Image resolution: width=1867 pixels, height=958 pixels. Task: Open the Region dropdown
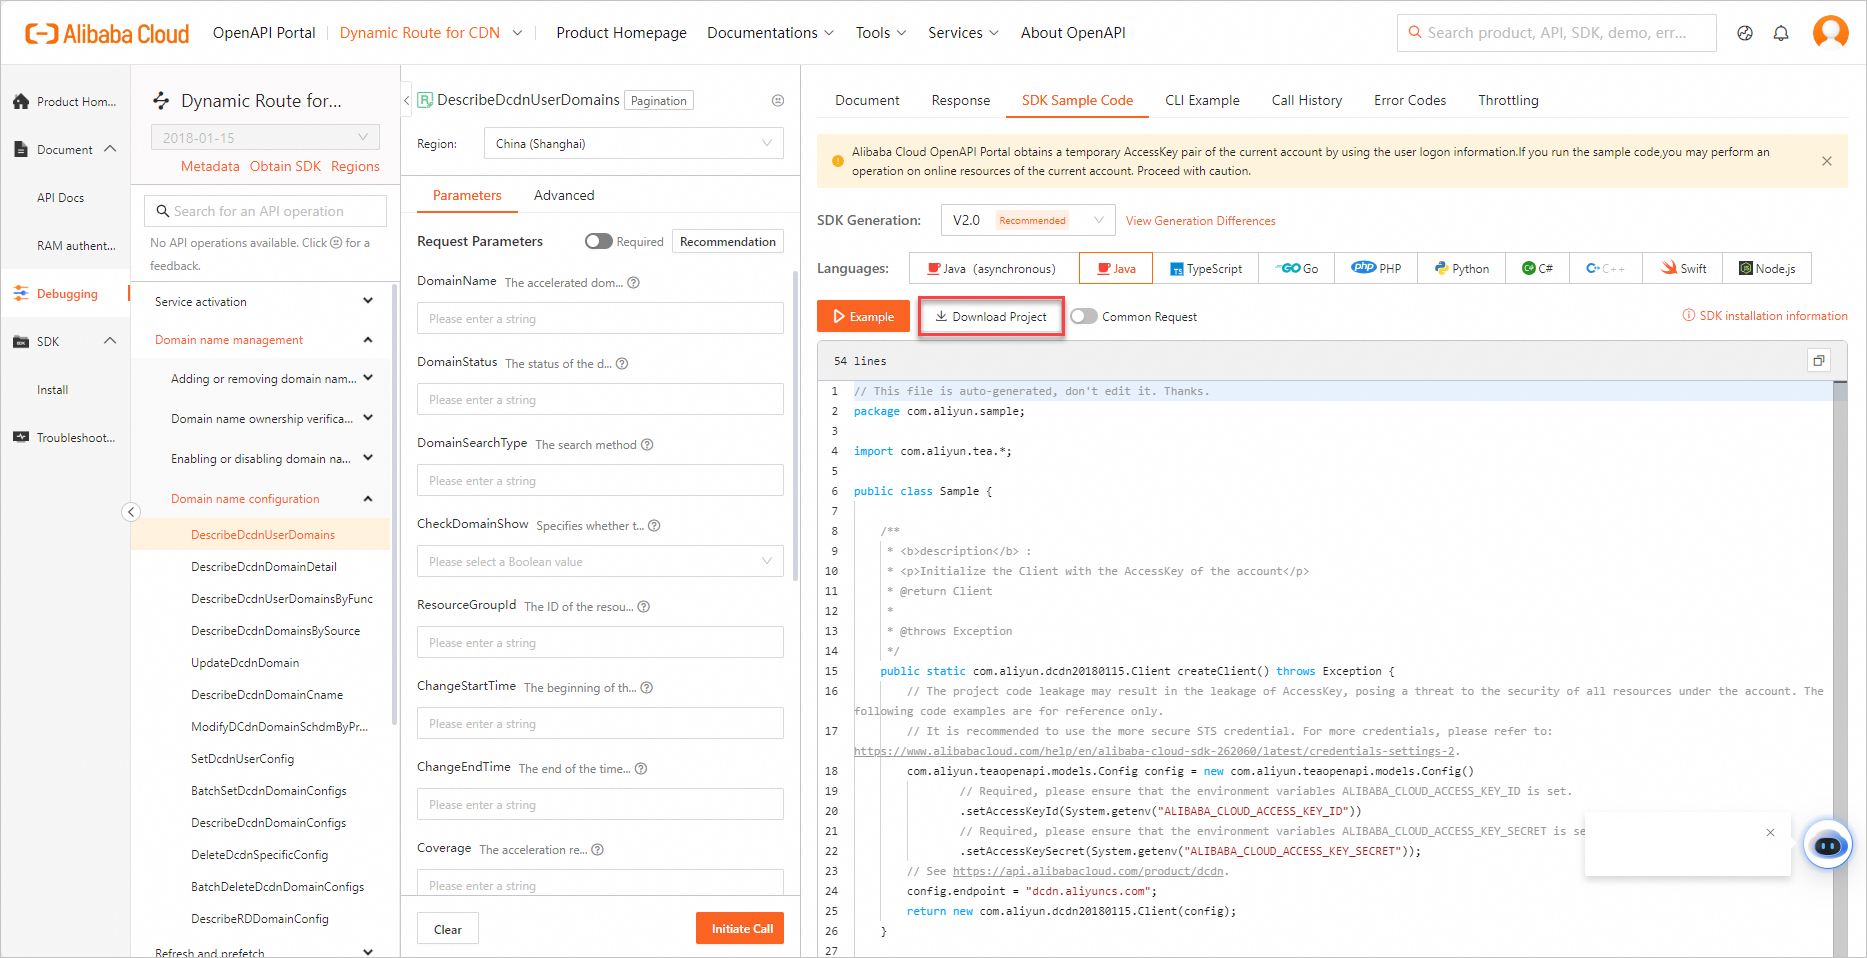pos(634,143)
